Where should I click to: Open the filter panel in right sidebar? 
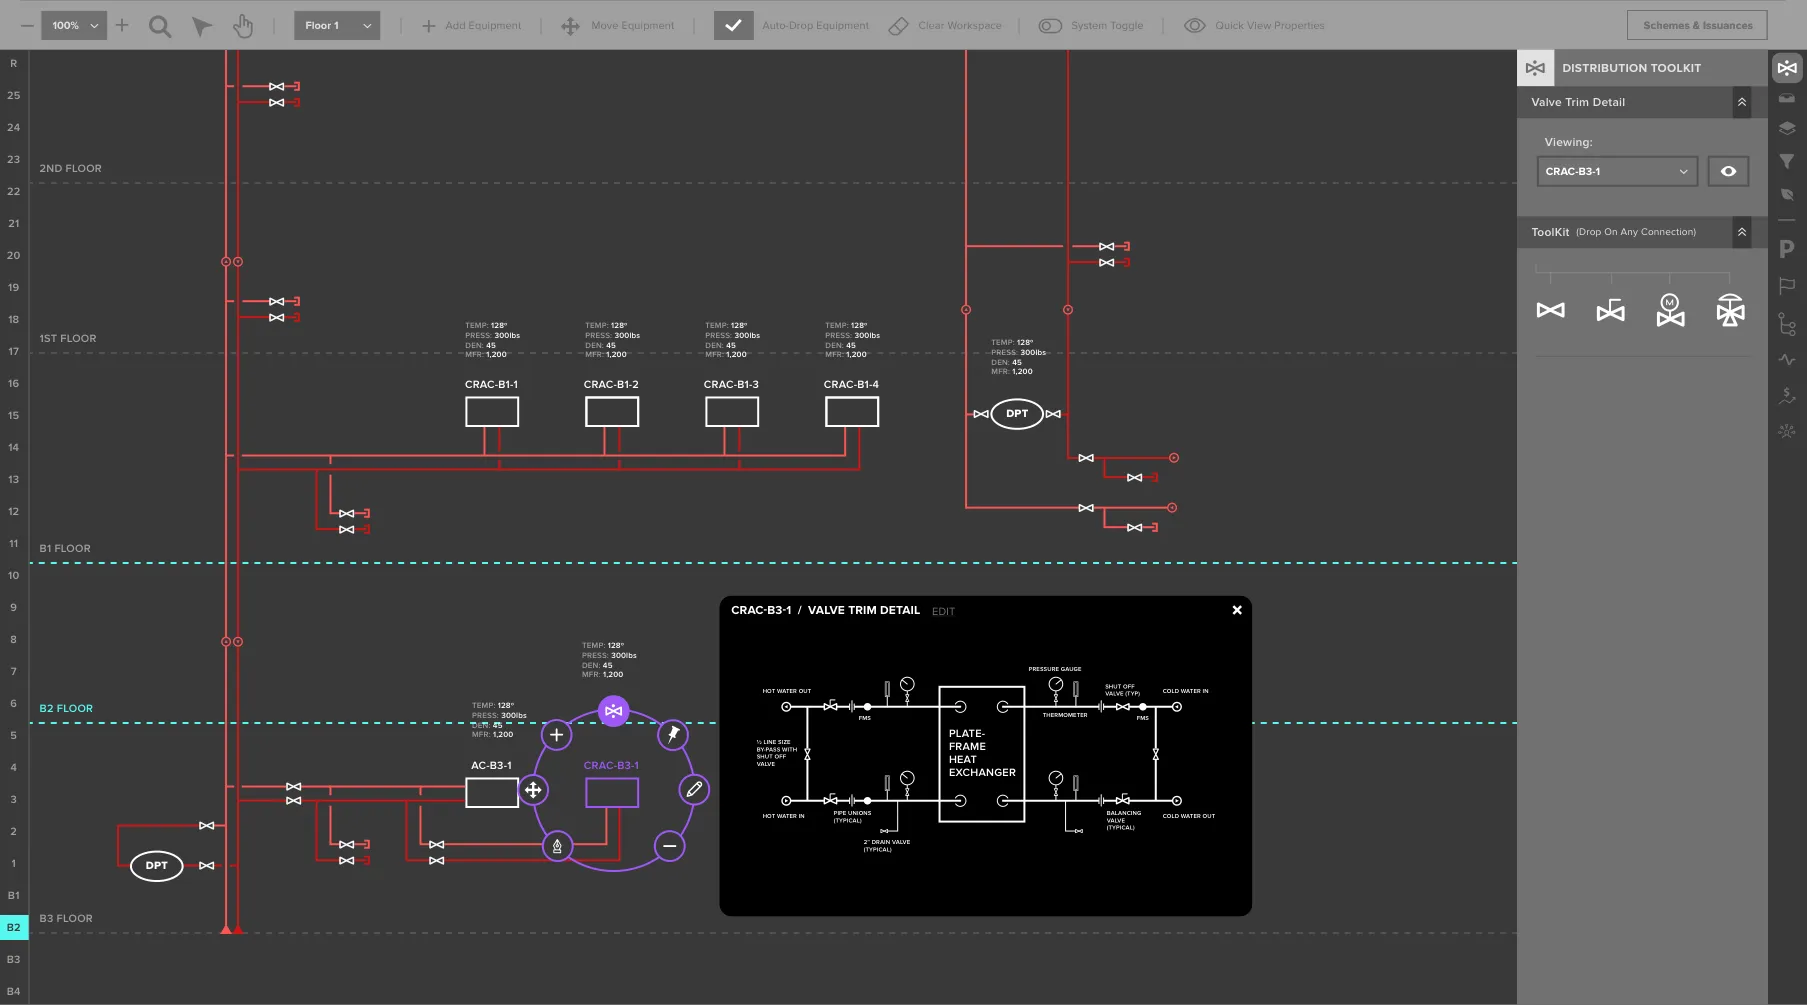[x=1787, y=161]
